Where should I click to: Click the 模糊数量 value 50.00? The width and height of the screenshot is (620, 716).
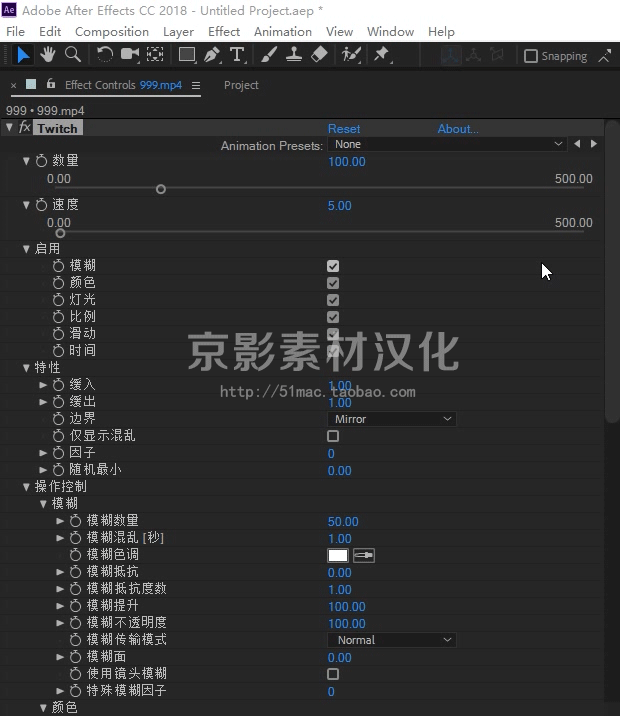343,521
